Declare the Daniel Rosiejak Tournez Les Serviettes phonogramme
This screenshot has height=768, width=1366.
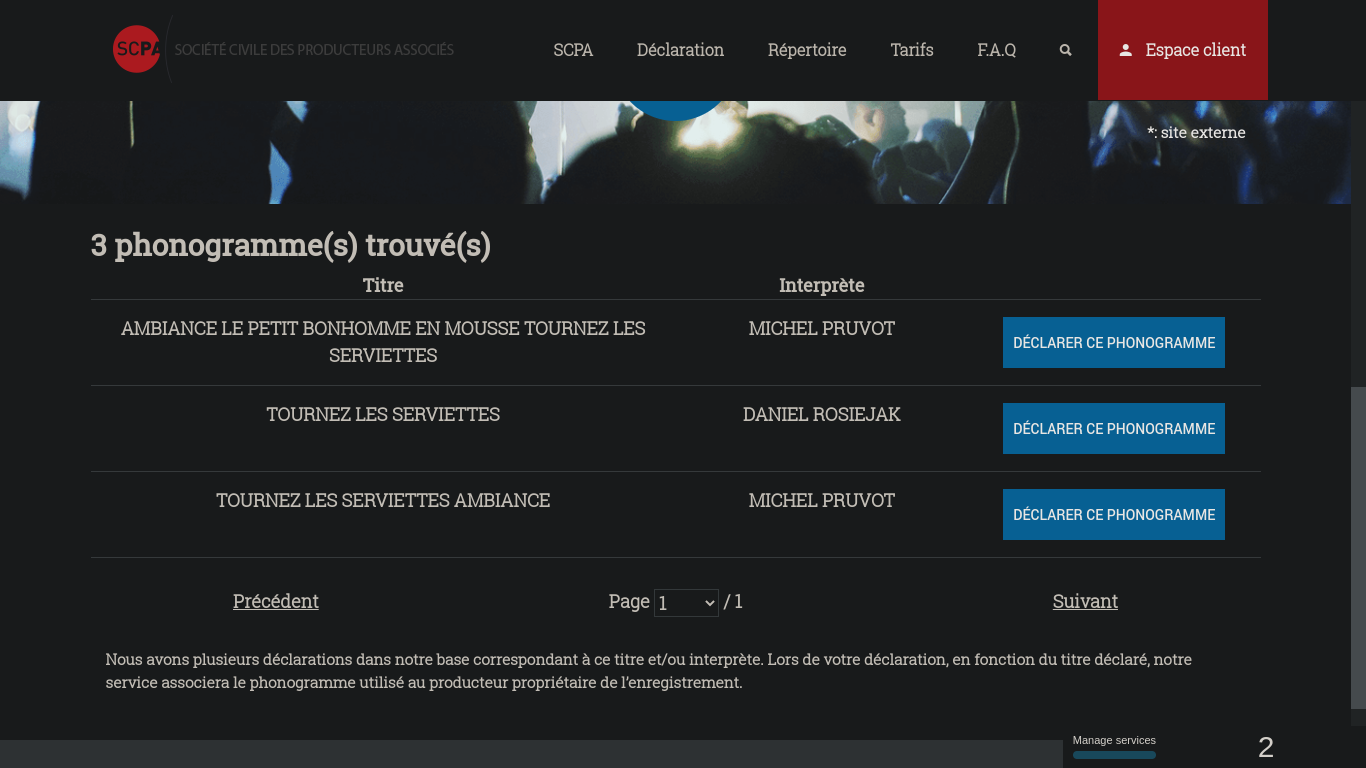click(1114, 428)
